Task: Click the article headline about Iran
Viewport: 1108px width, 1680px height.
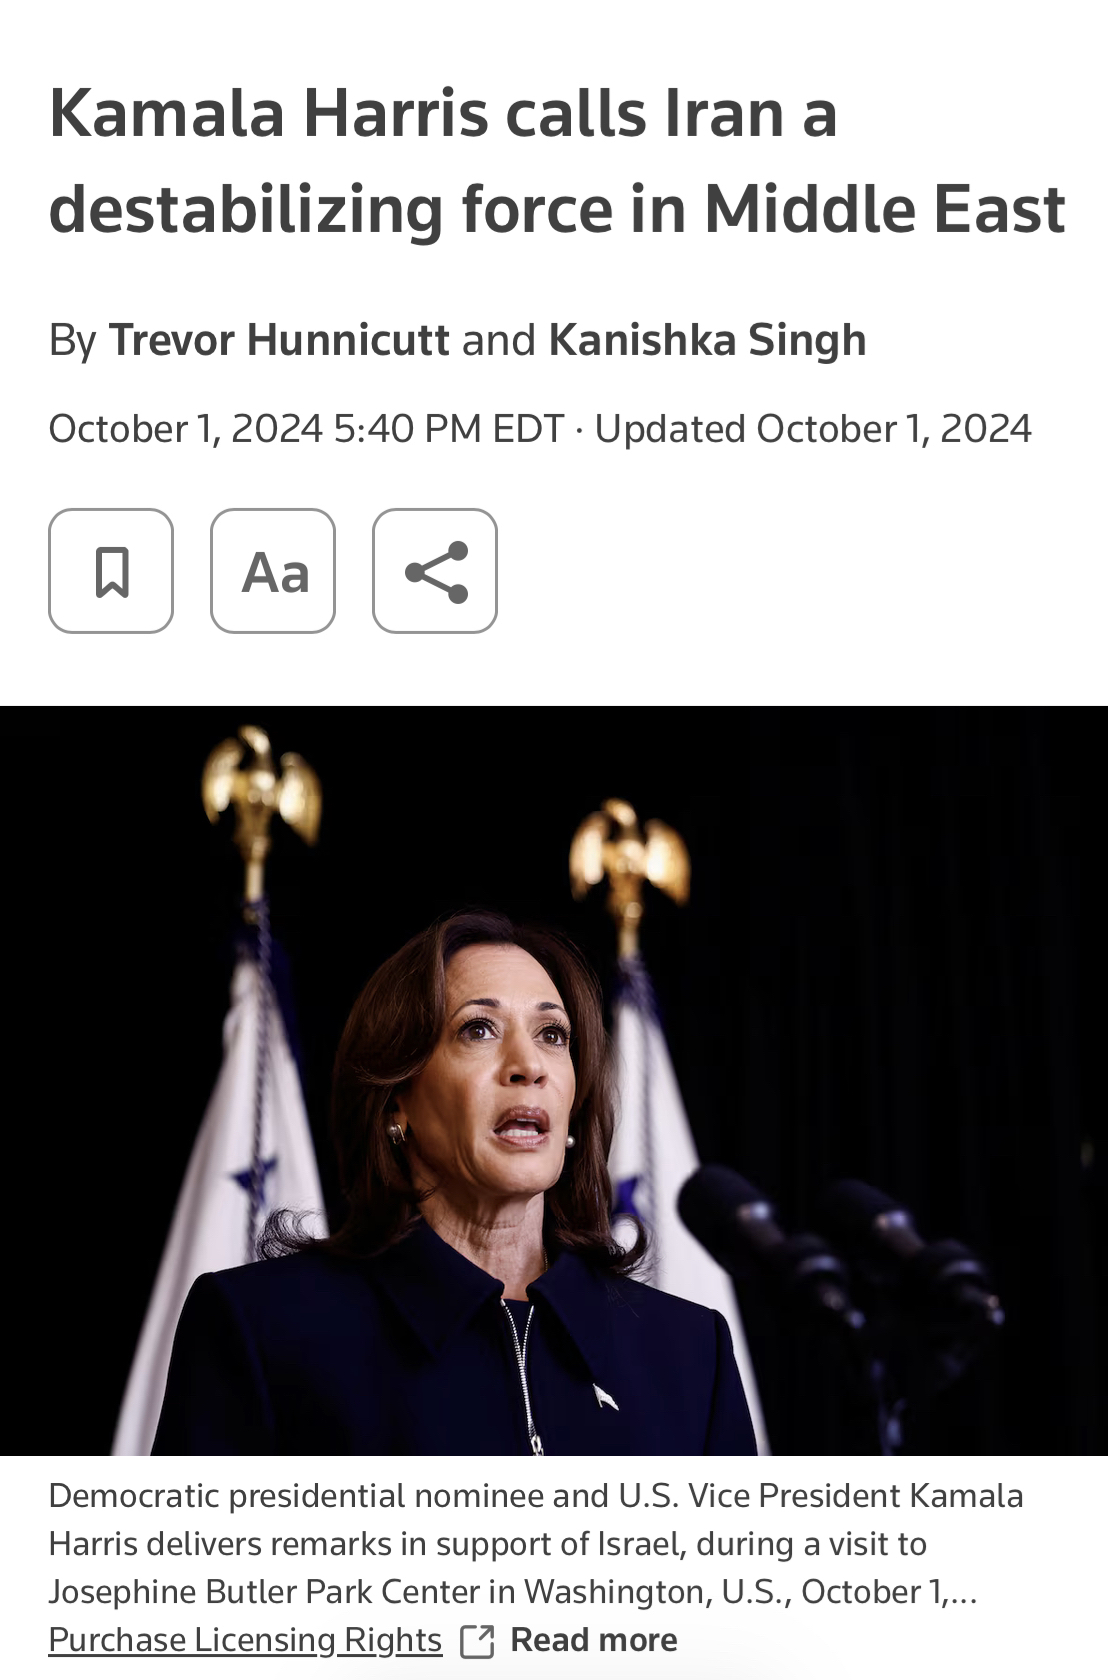Action: pos(557,160)
